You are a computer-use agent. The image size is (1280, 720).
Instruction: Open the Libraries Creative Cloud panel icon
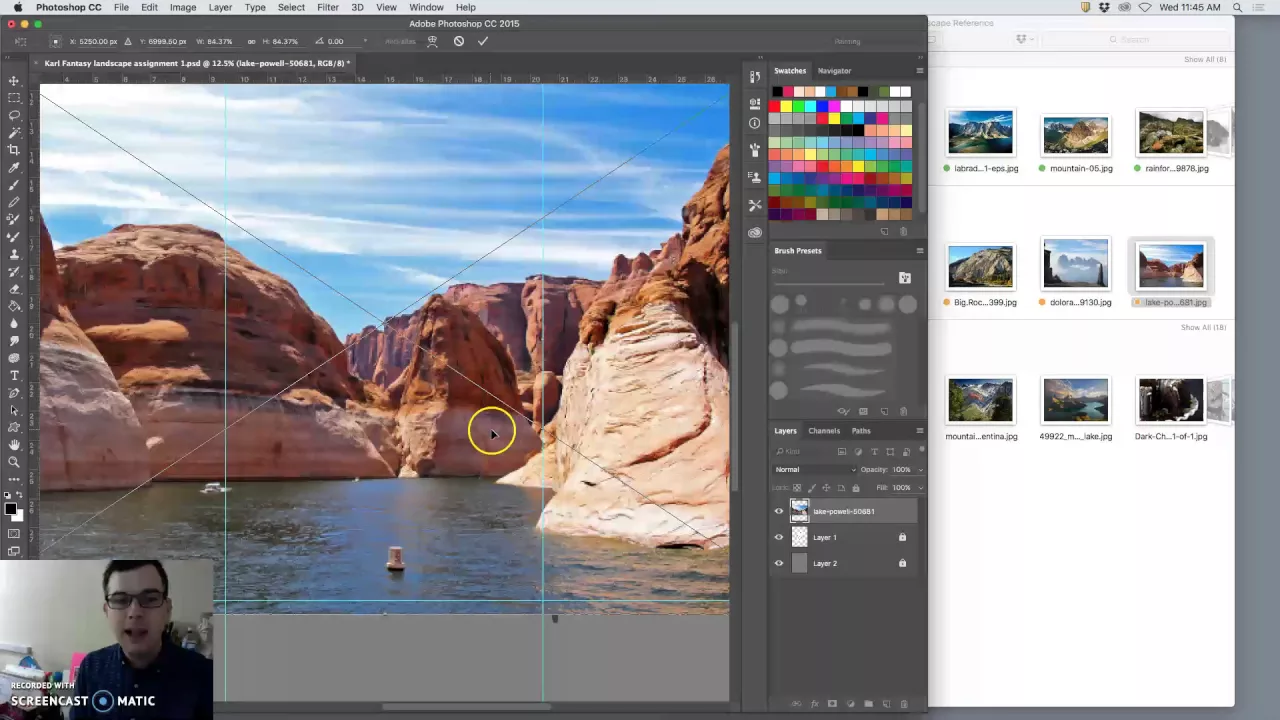(755, 232)
